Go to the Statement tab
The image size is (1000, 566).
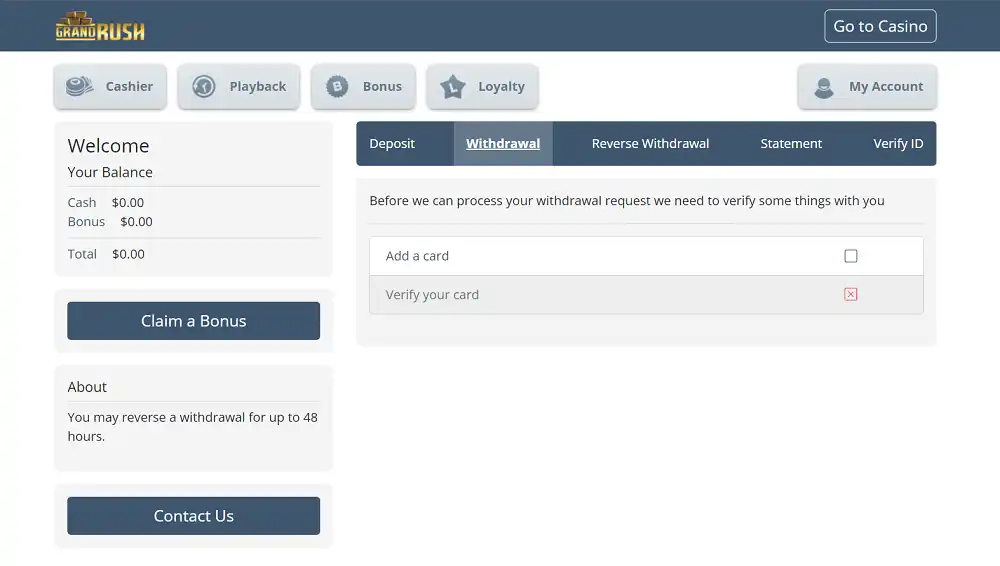click(x=791, y=144)
